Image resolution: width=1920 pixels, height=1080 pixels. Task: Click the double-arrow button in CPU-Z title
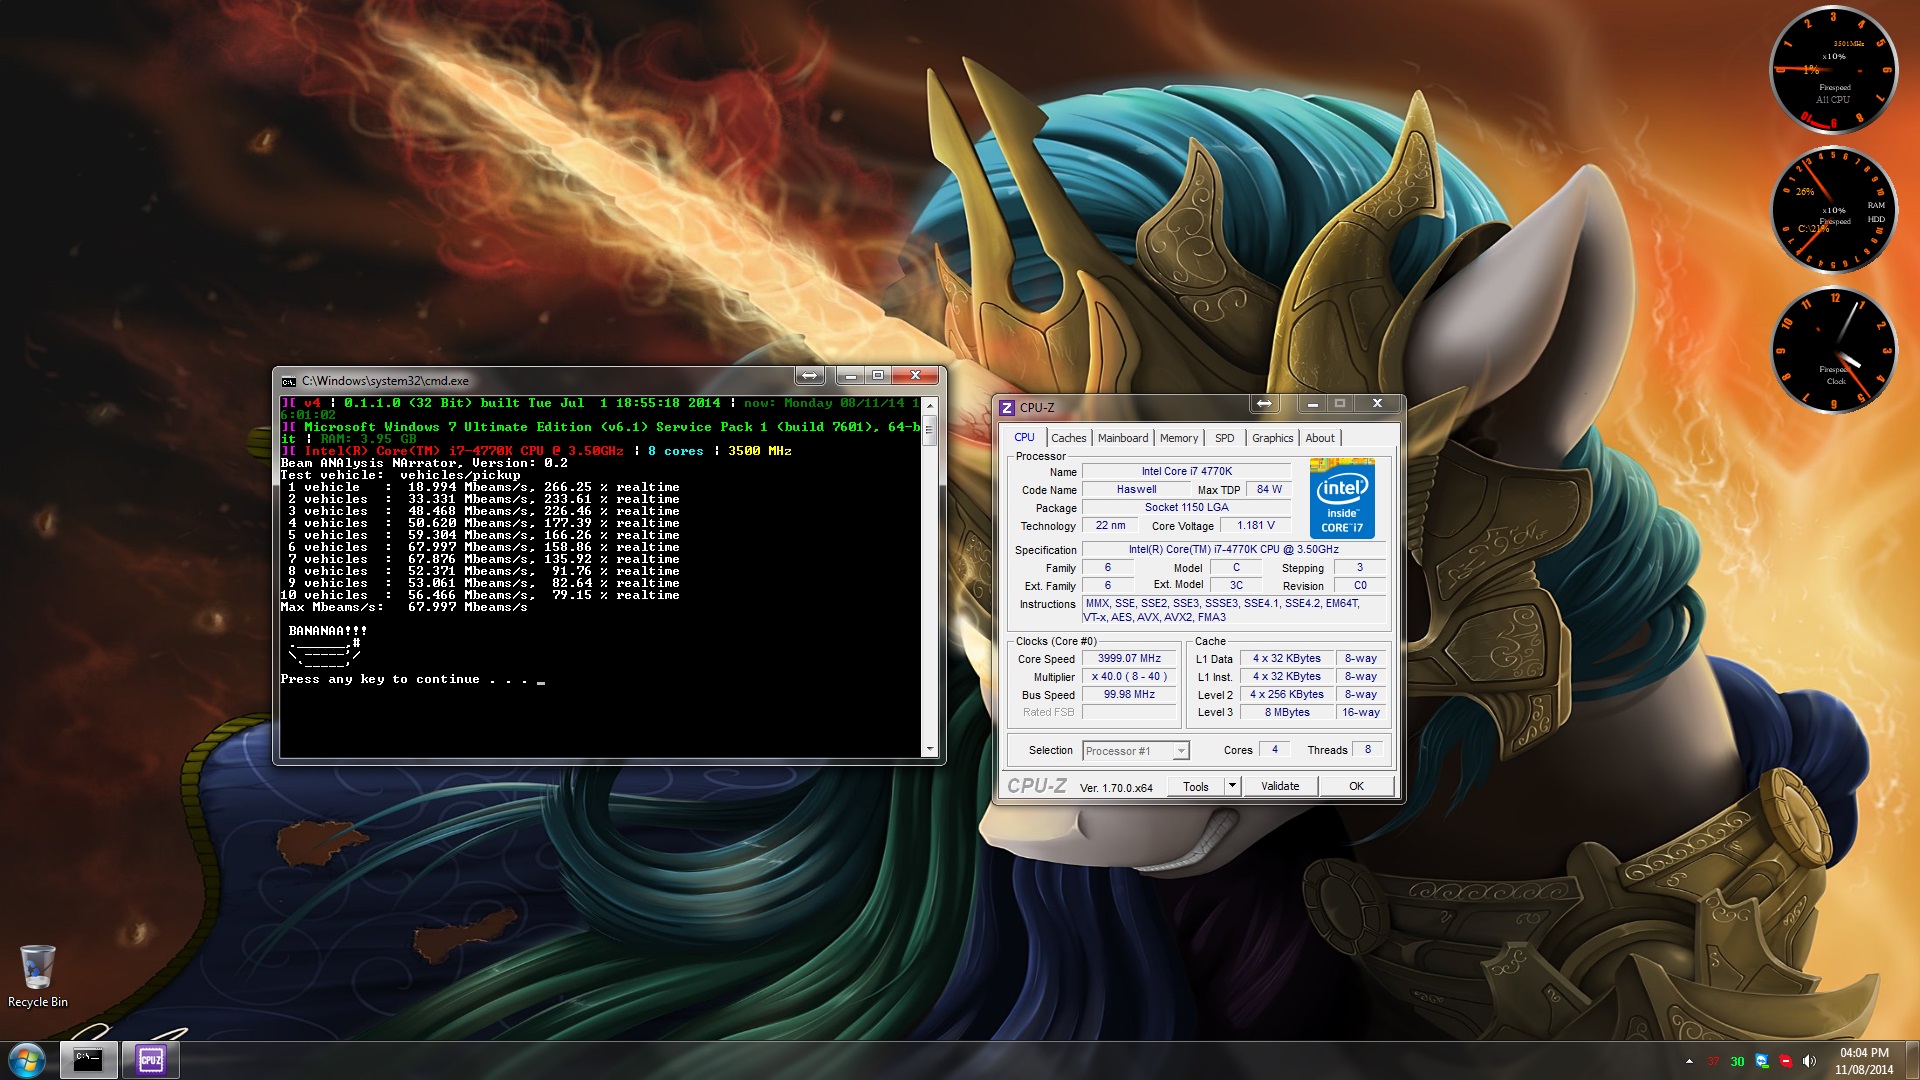(1264, 403)
